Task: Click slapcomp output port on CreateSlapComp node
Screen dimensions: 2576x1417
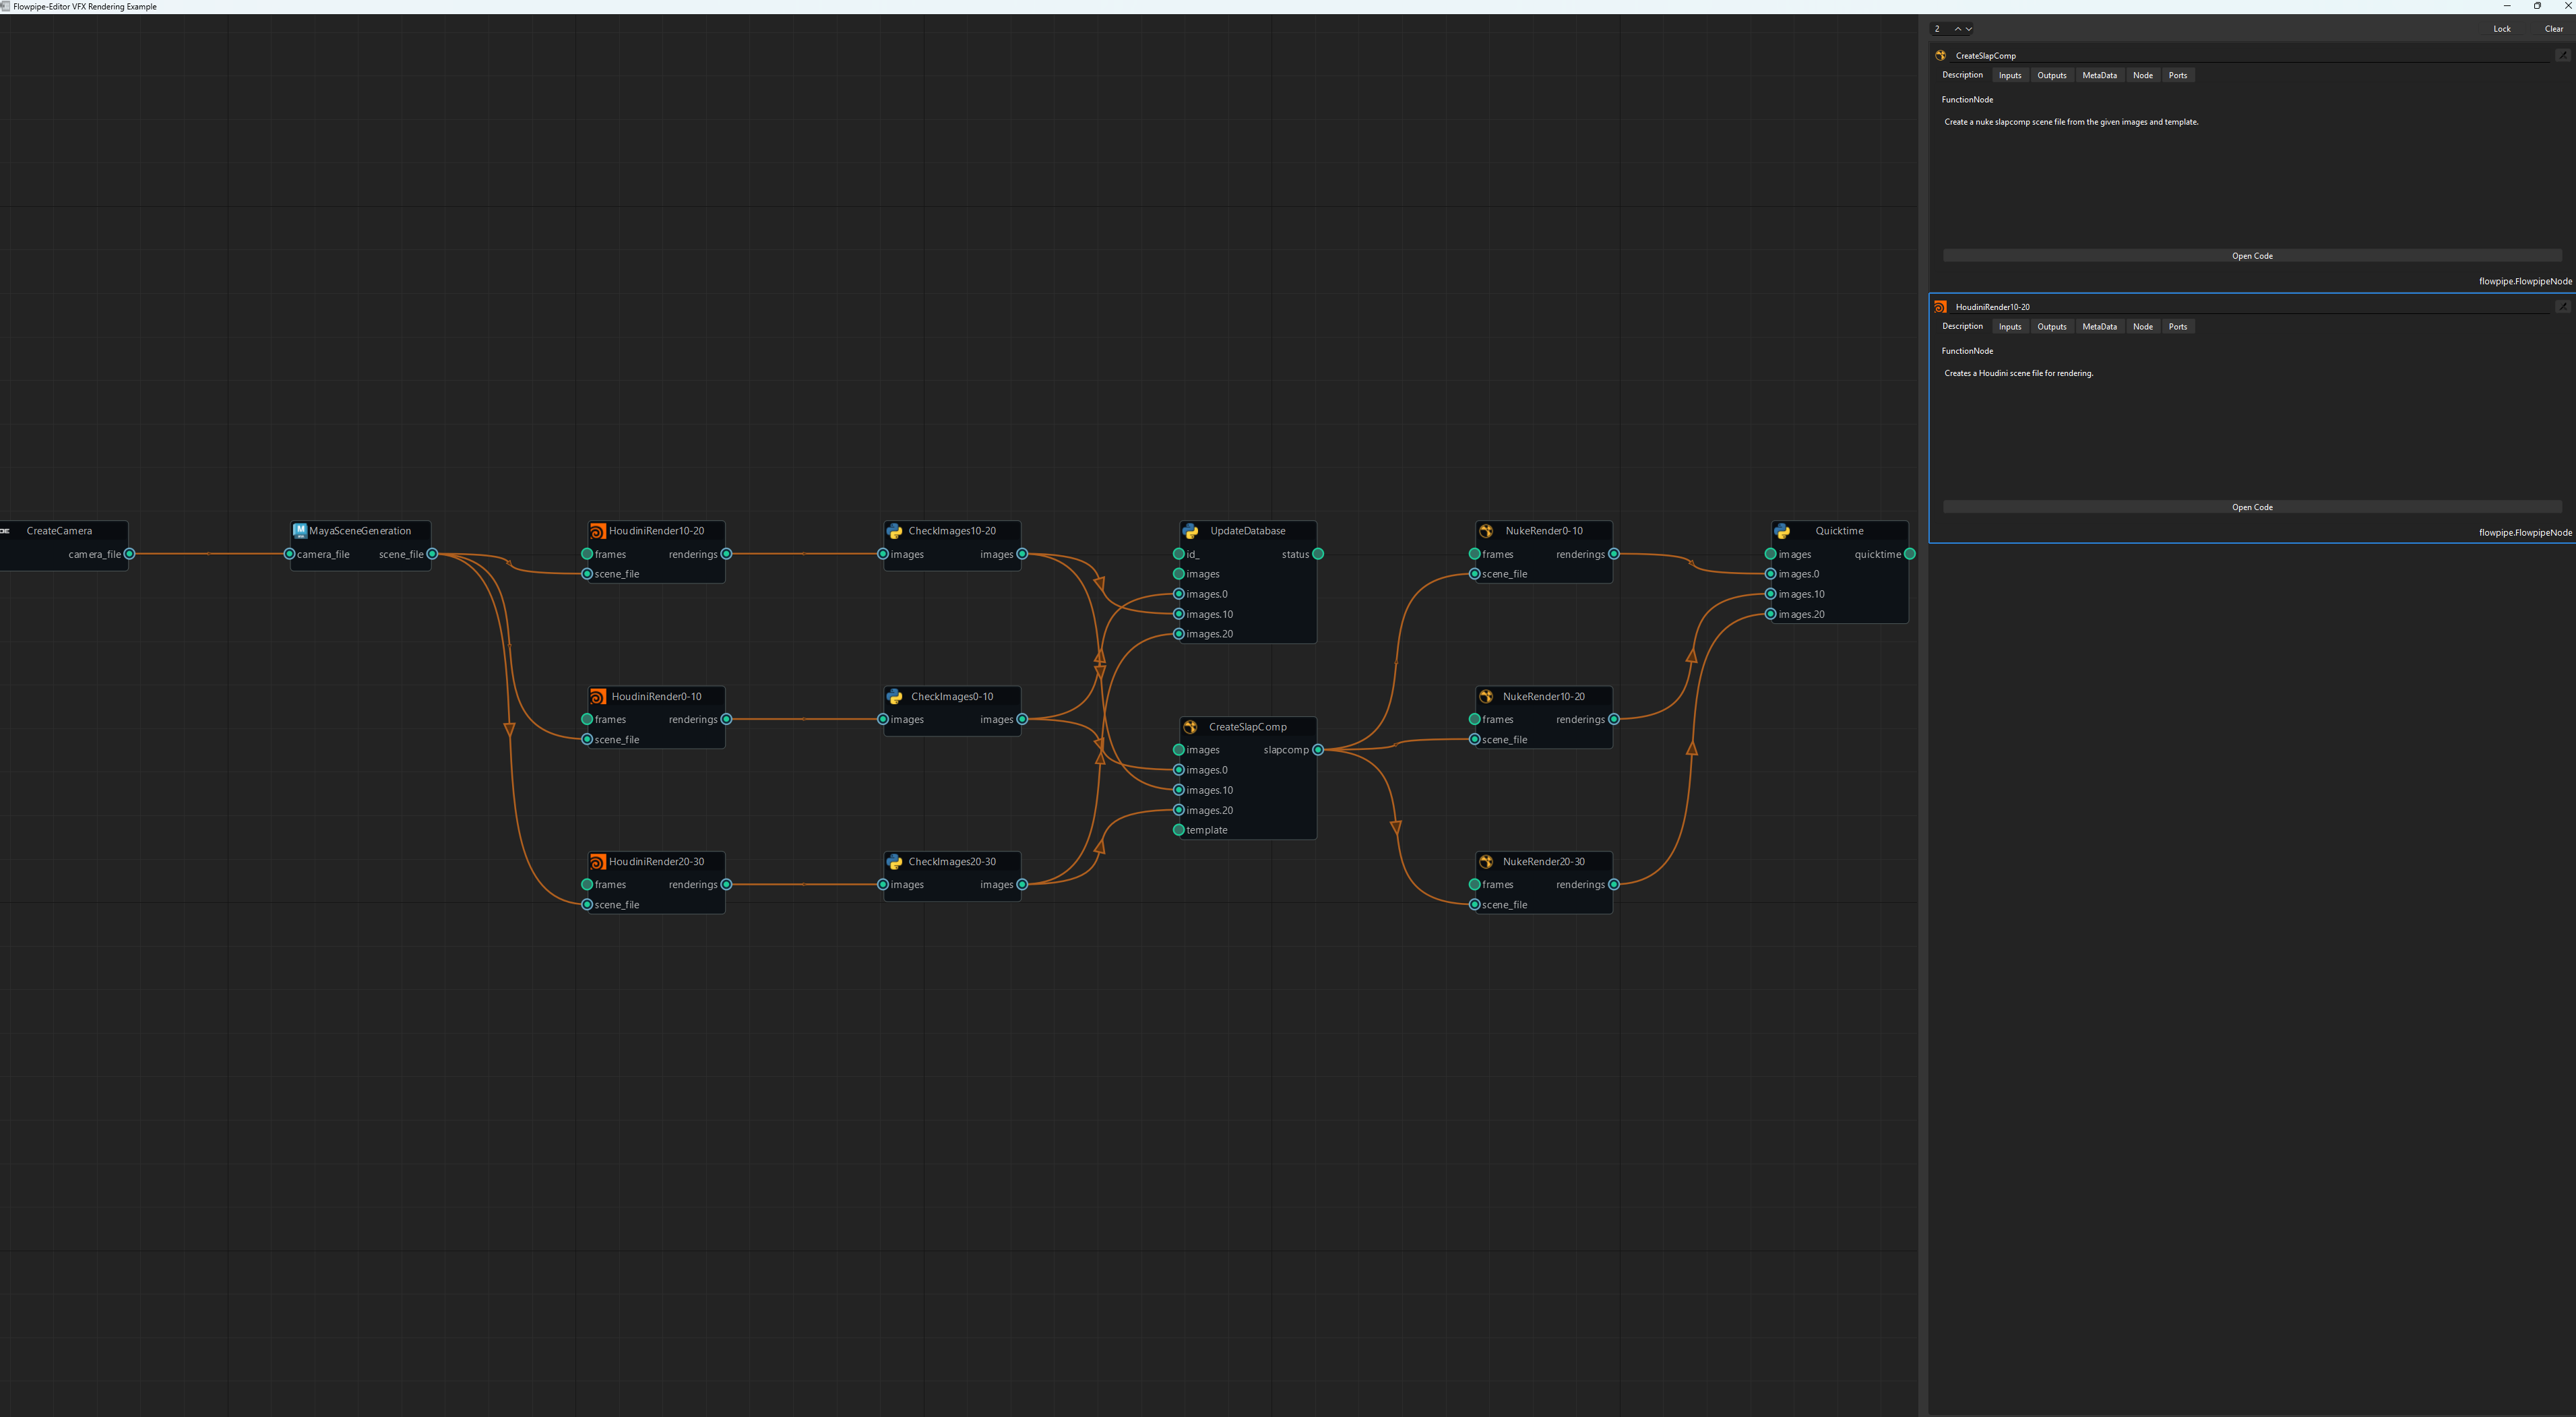Action: point(1318,750)
